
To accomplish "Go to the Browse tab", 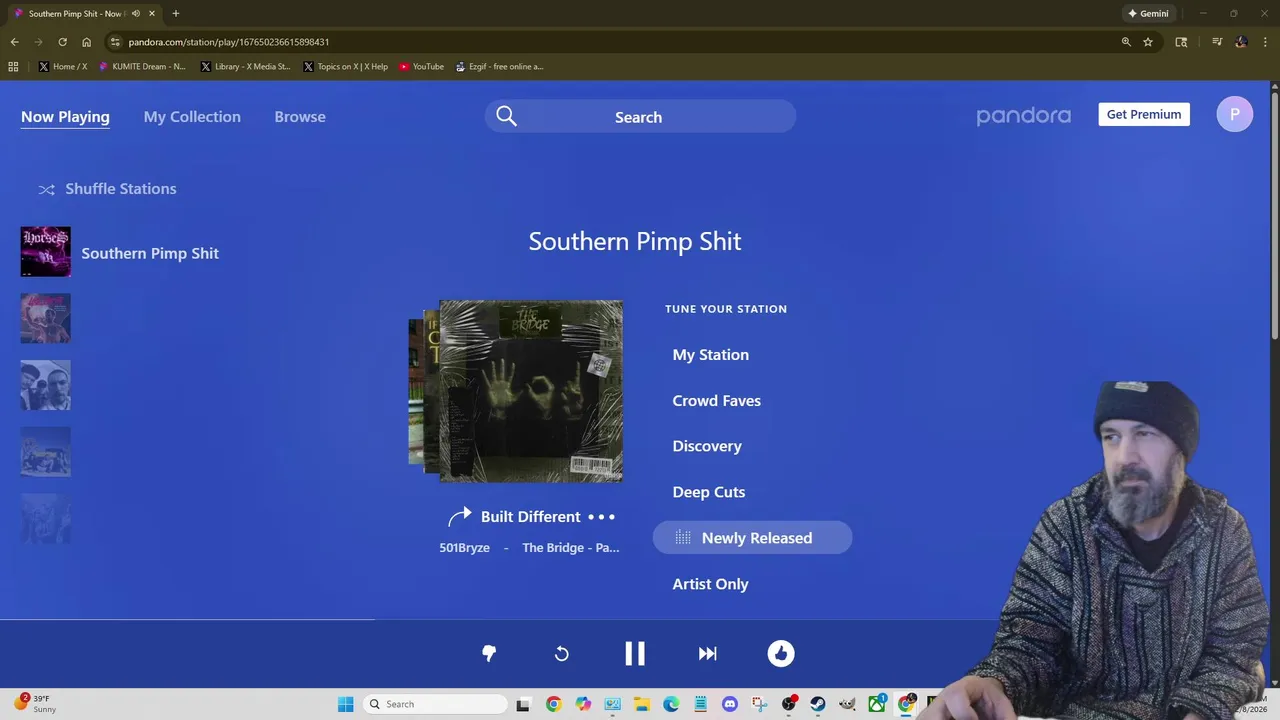I will coord(300,117).
